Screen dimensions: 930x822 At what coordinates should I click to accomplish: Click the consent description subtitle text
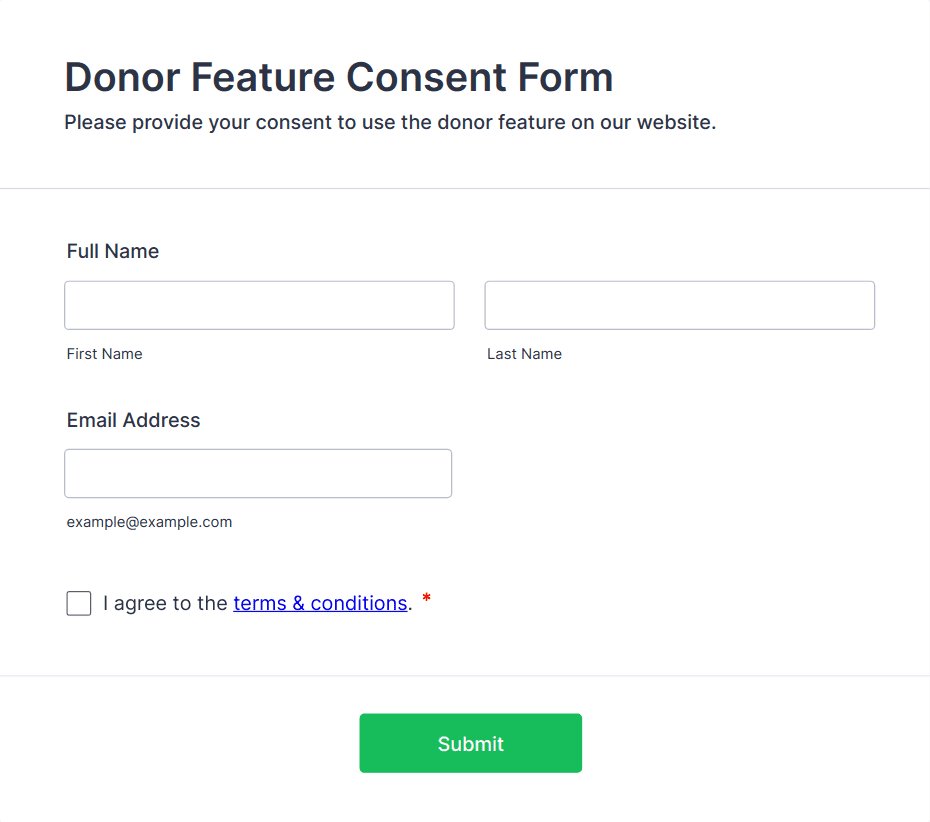click(x=390, y=123)
